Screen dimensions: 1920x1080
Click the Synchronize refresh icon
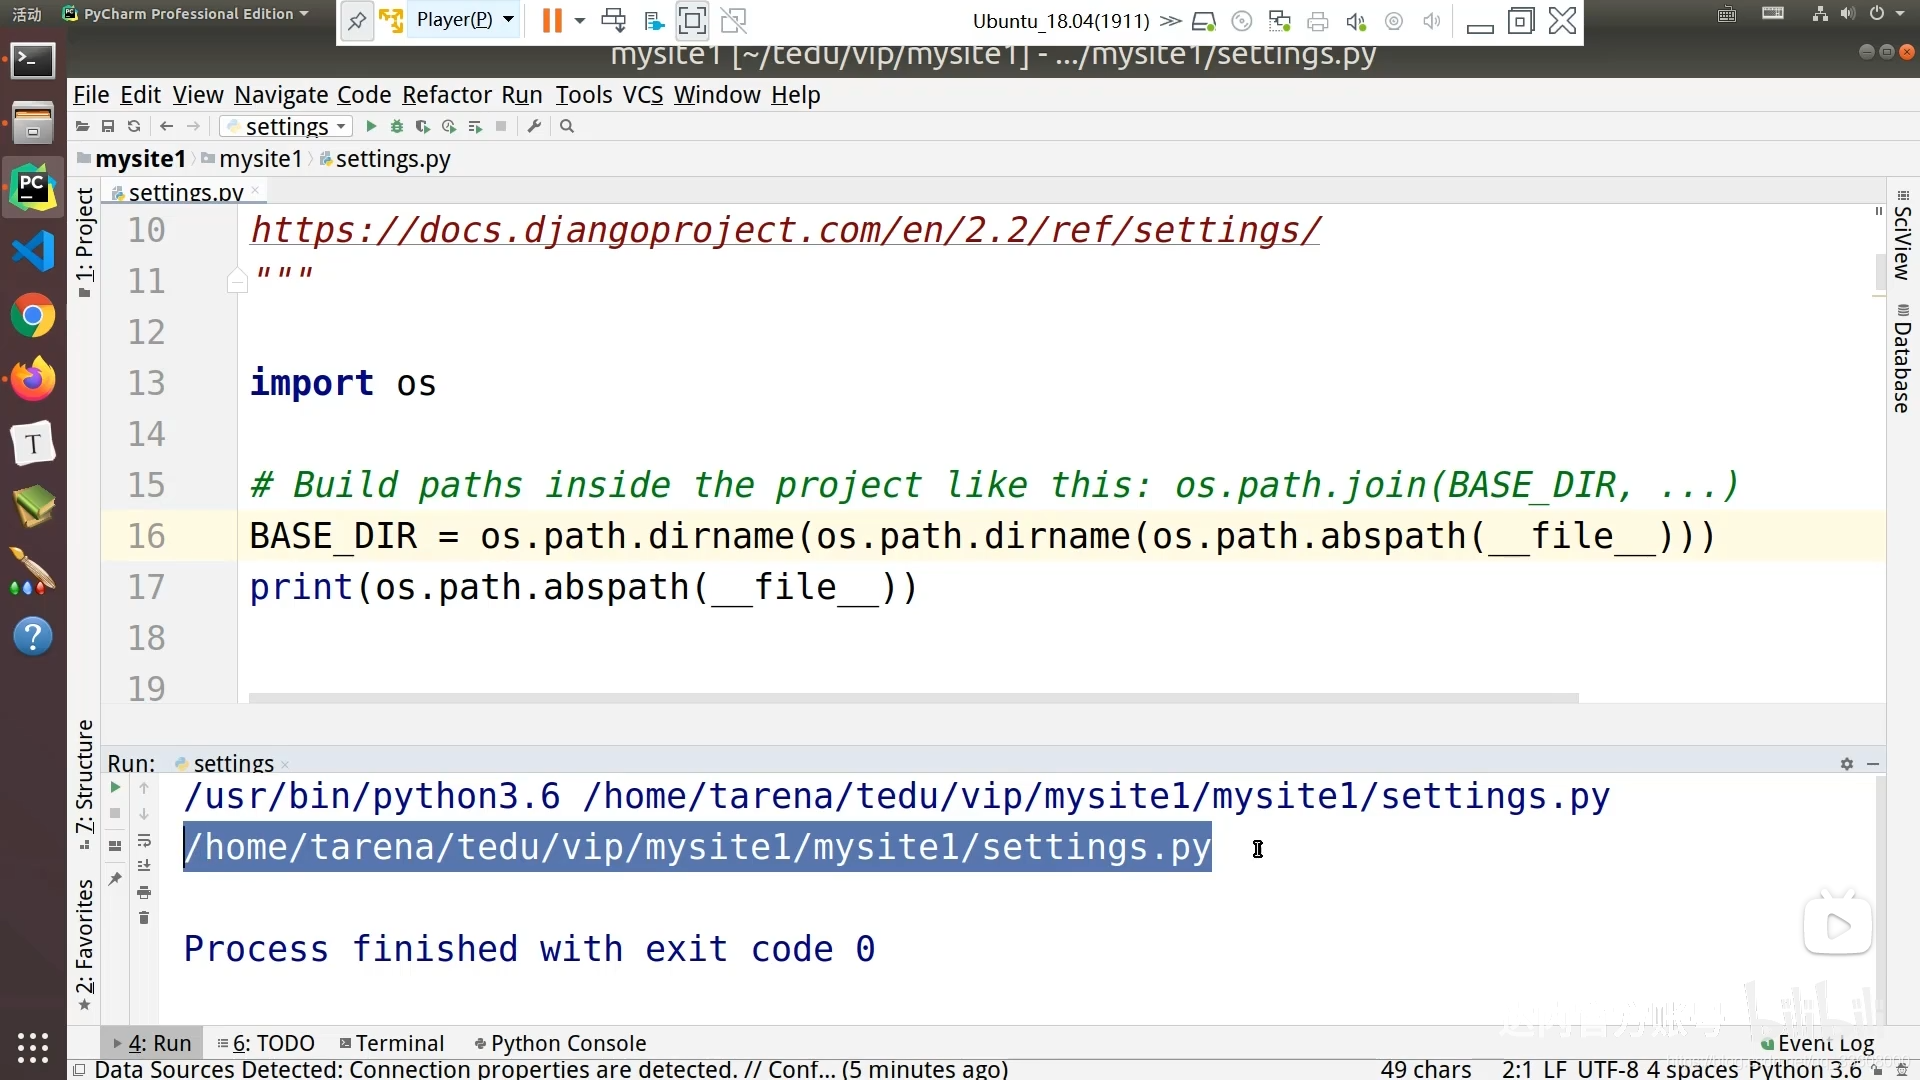[x=134, y=127]
